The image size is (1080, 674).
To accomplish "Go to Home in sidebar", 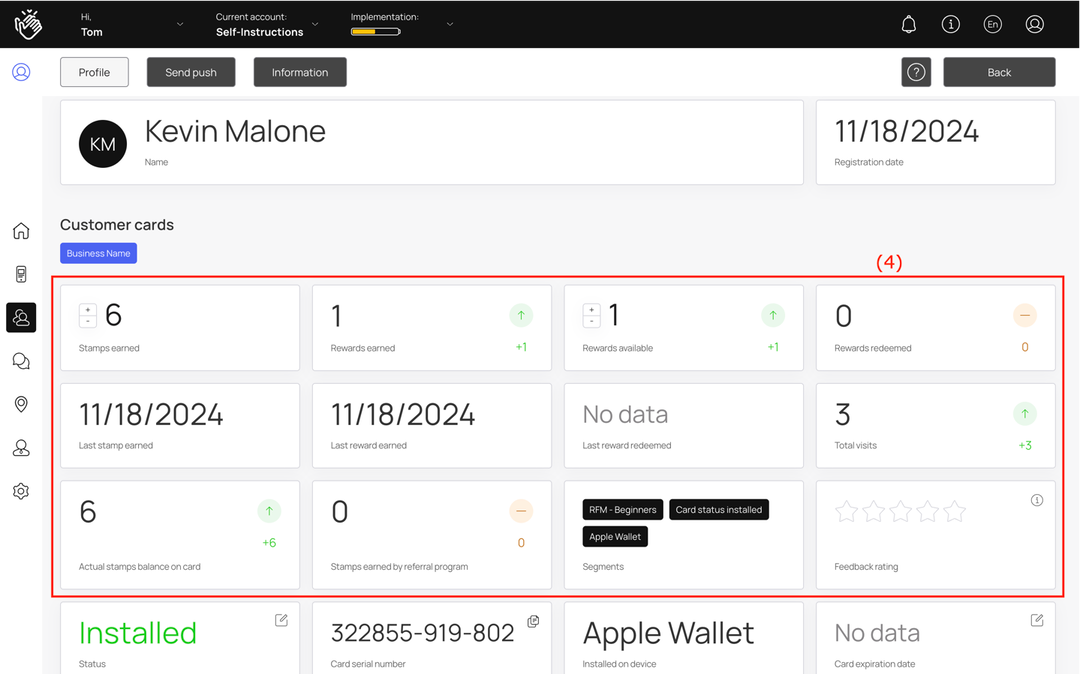I will tap(21, 231).
